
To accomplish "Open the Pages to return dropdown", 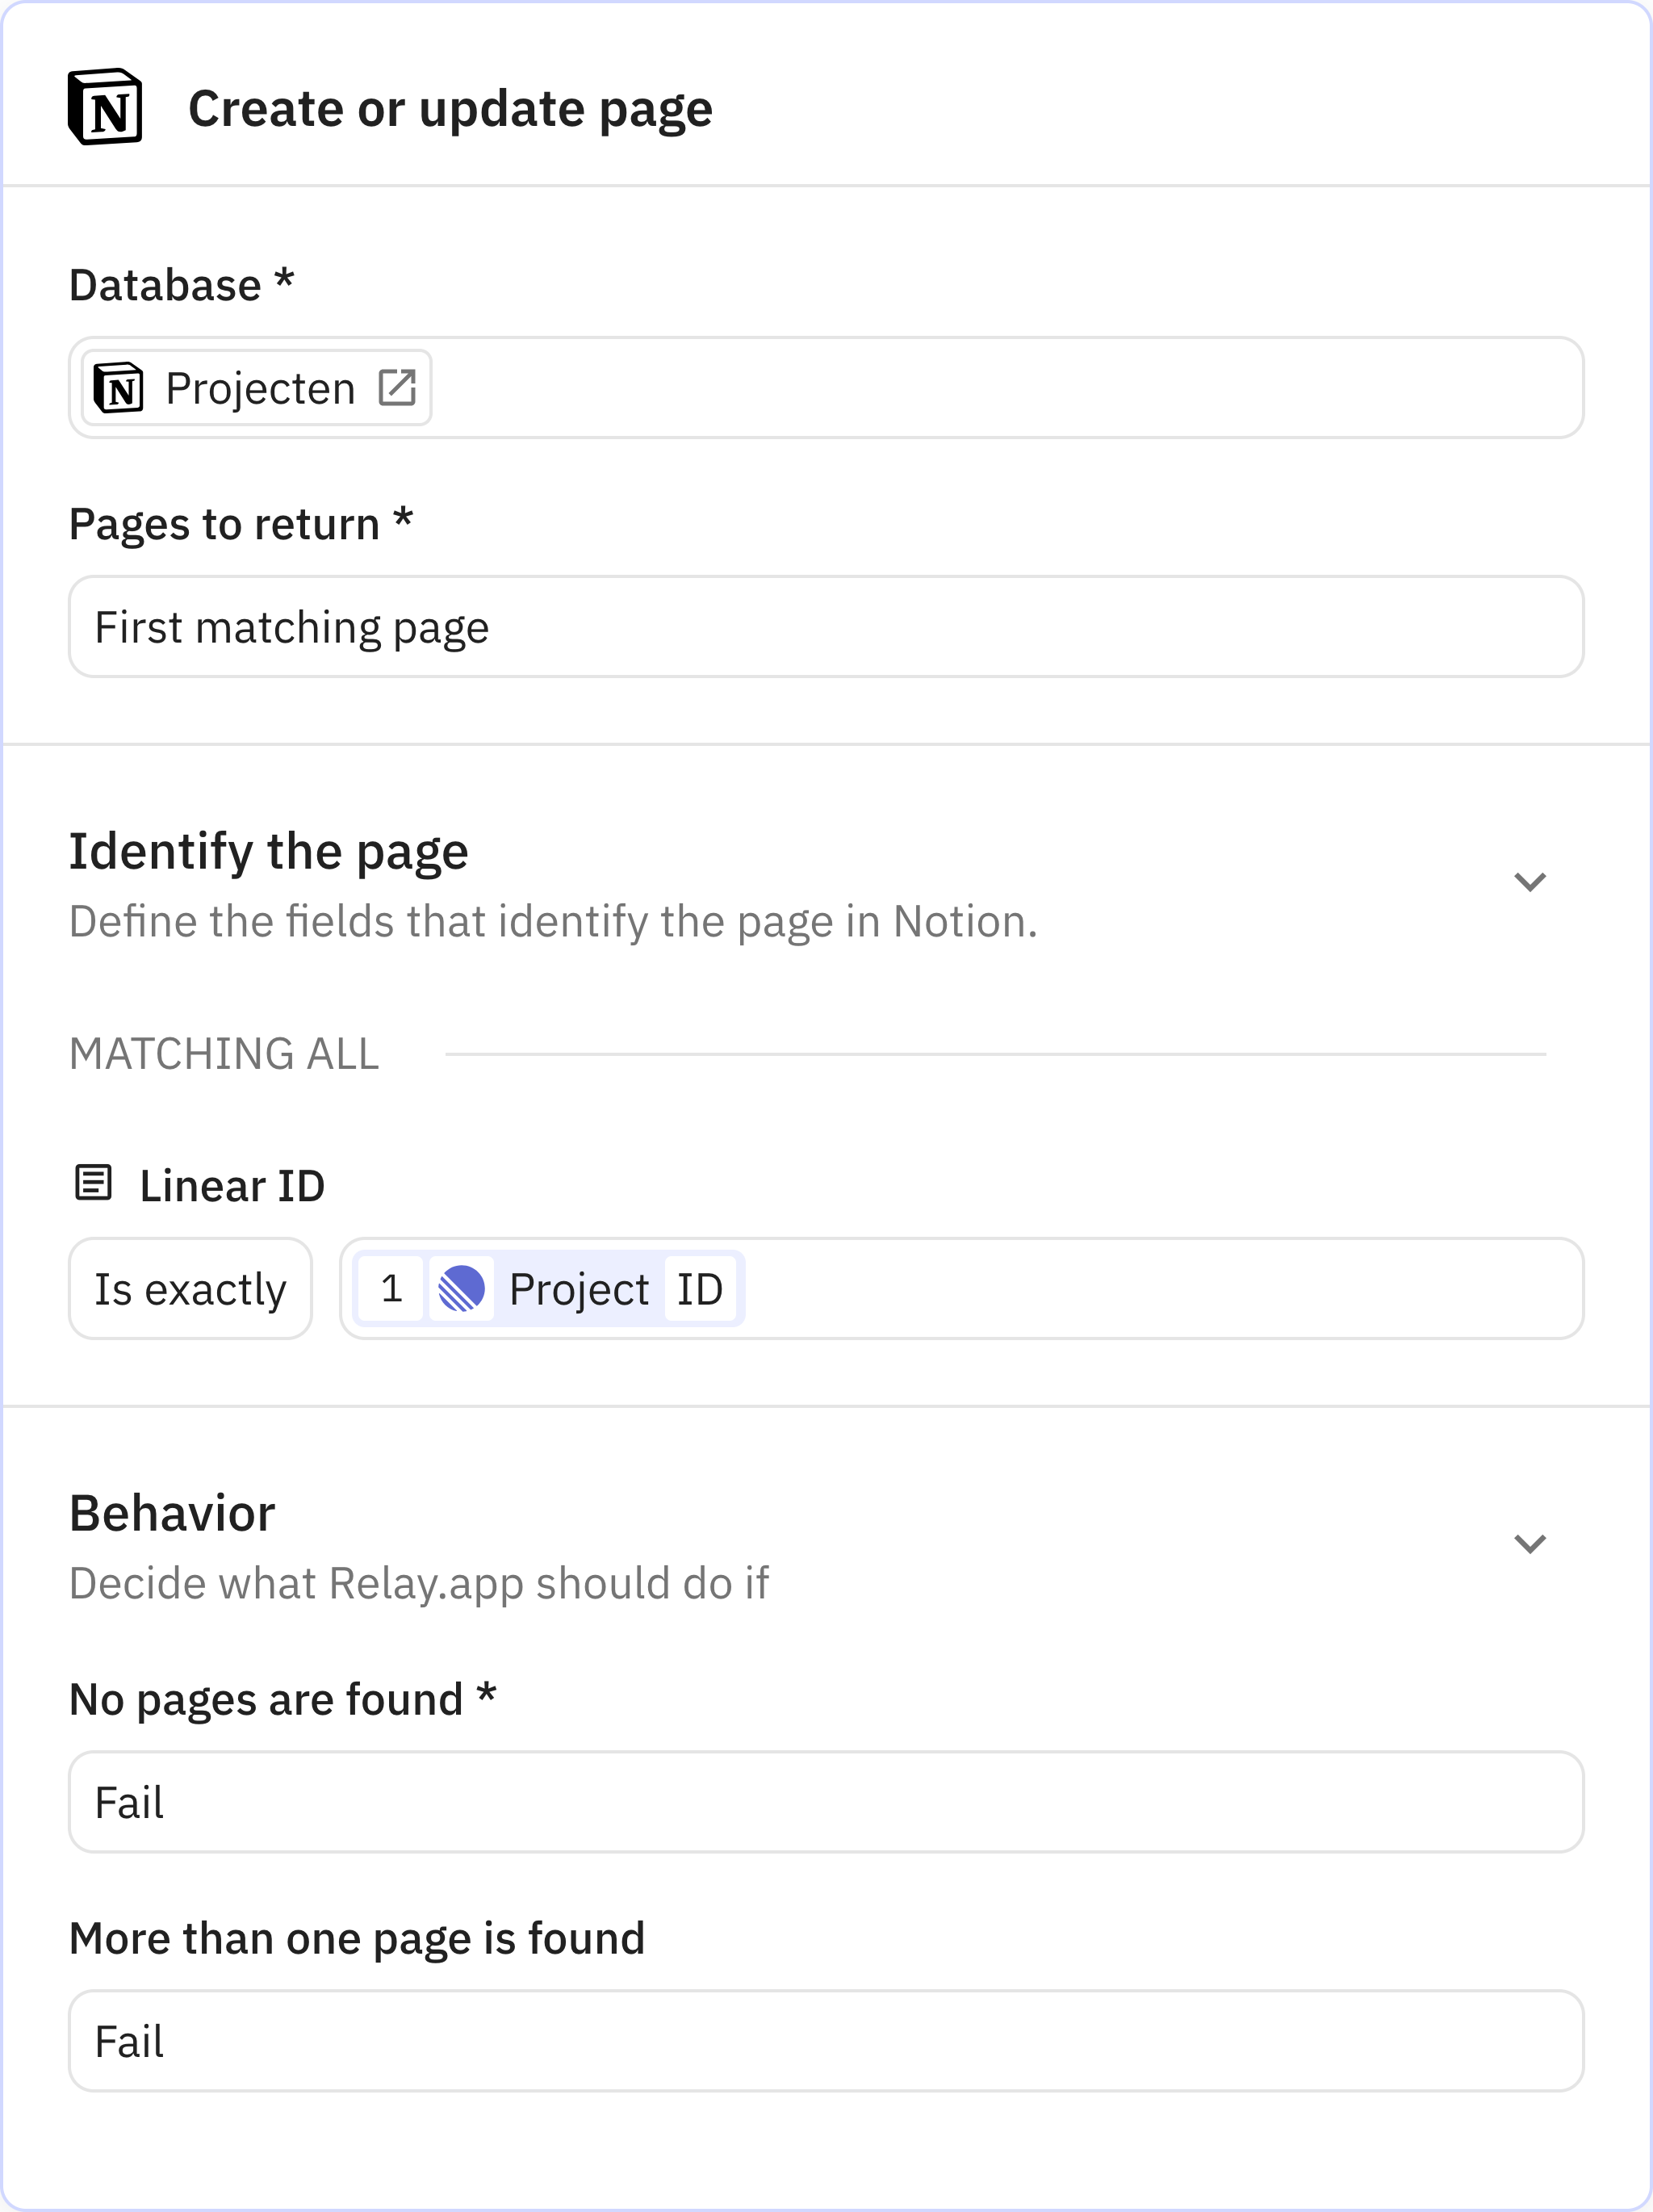I will coord(826,627).
